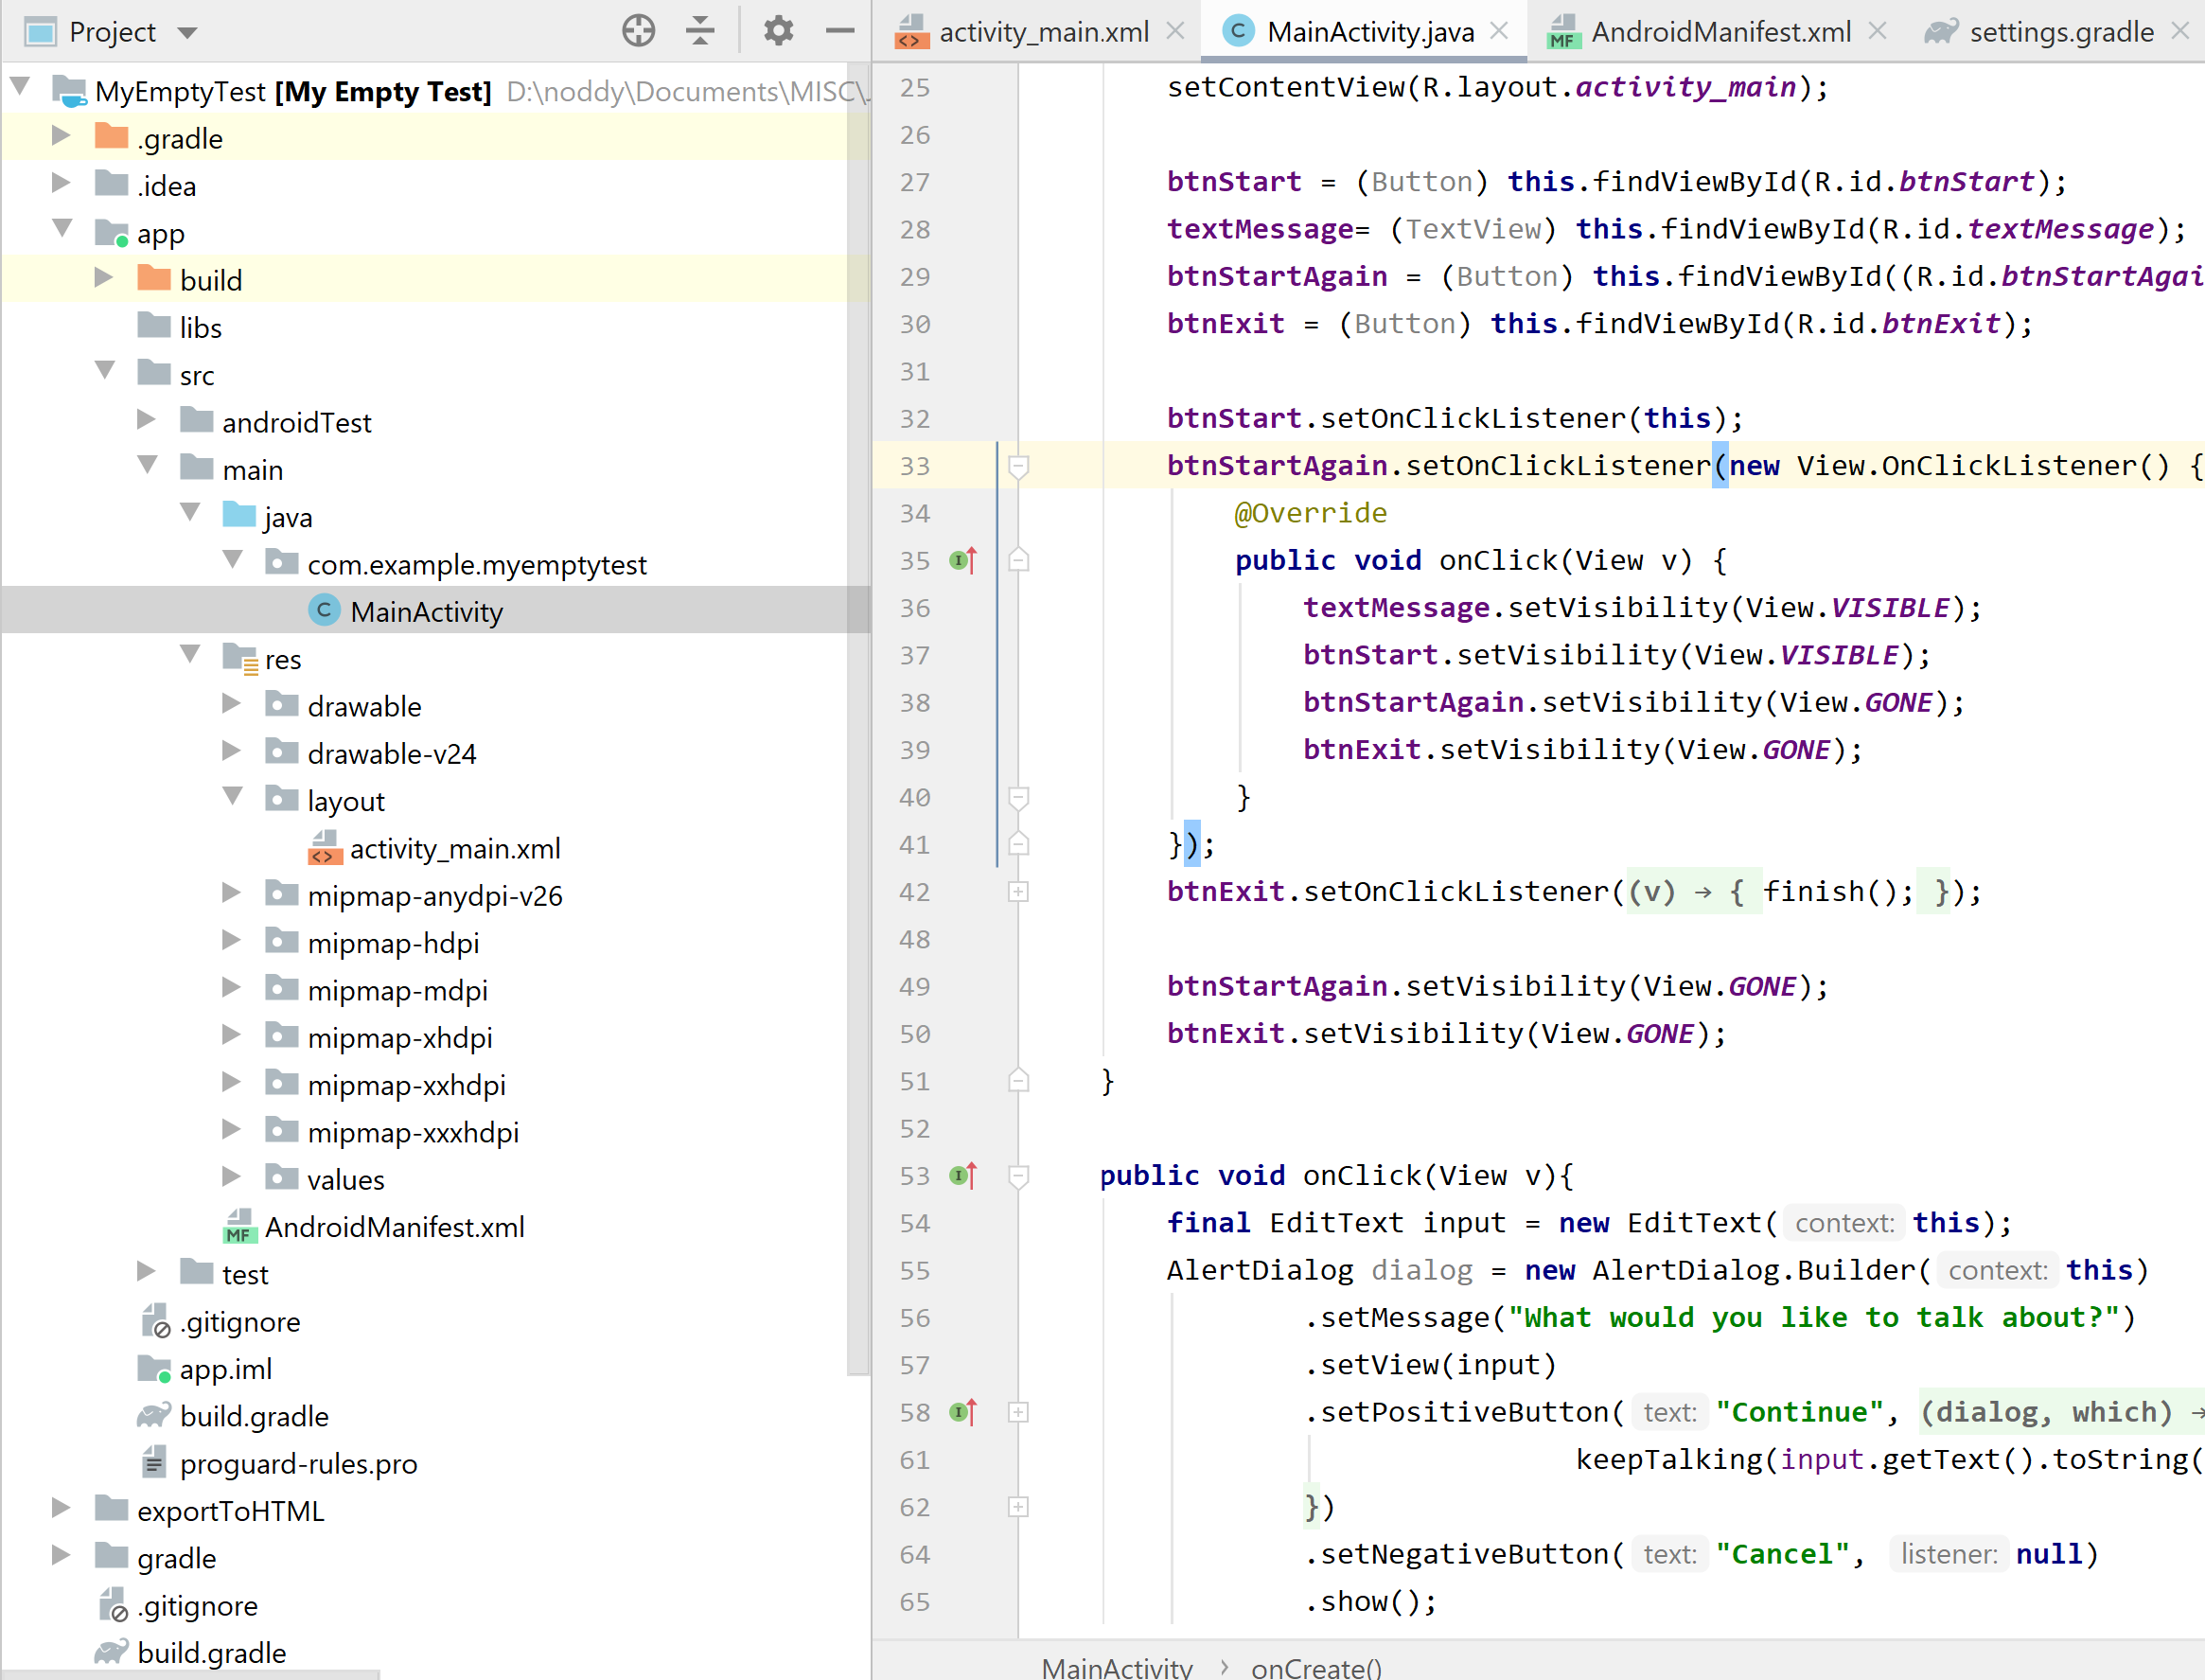Viewport: 2205px width, 1680px height.
Task: Click the Select Opened File crosshair icon
Action: [638, 31]
